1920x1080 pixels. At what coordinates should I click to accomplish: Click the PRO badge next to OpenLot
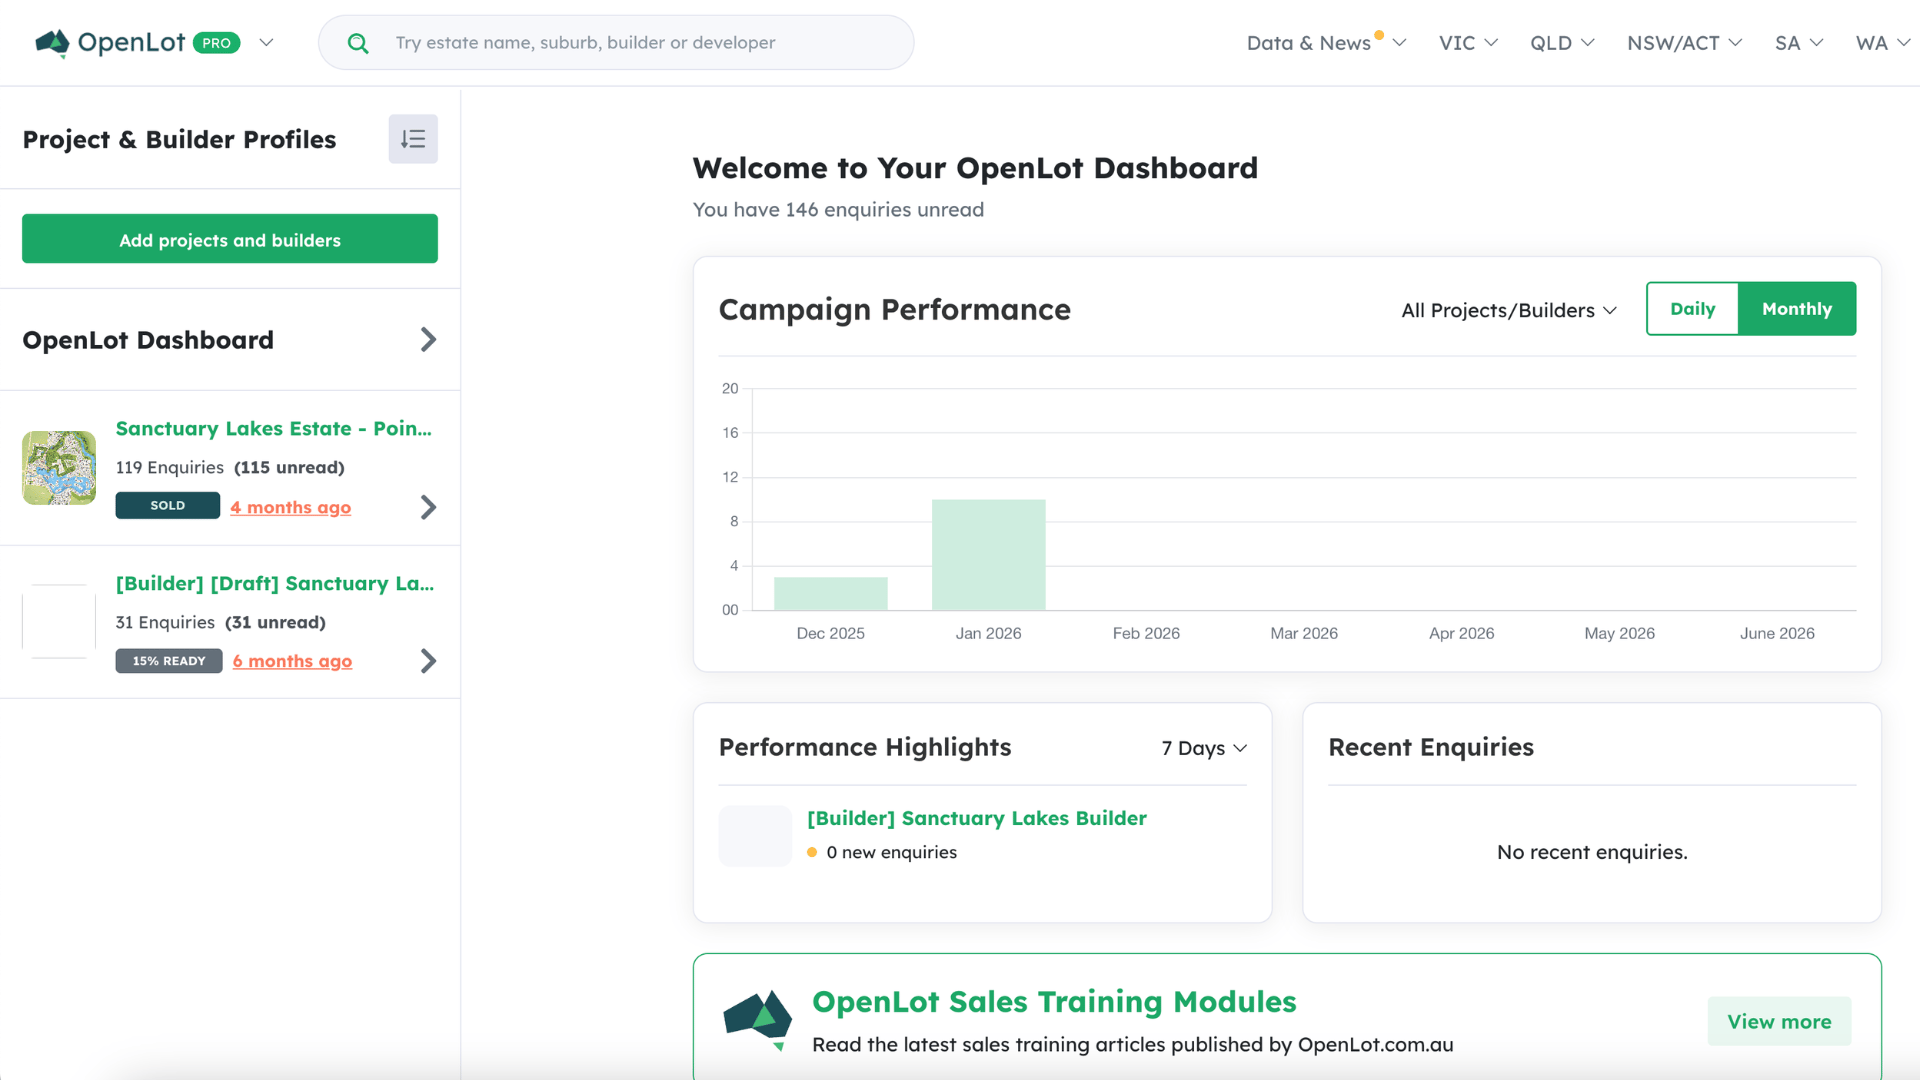(217, 43)
